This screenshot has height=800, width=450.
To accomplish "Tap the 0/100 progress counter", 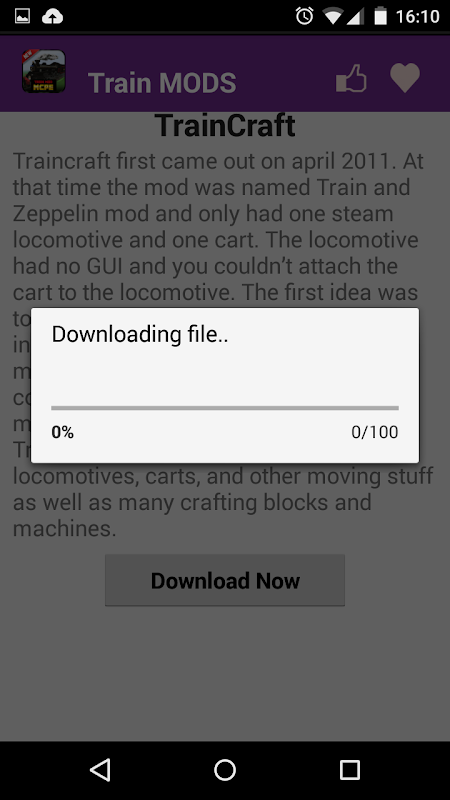I will 375,432.
